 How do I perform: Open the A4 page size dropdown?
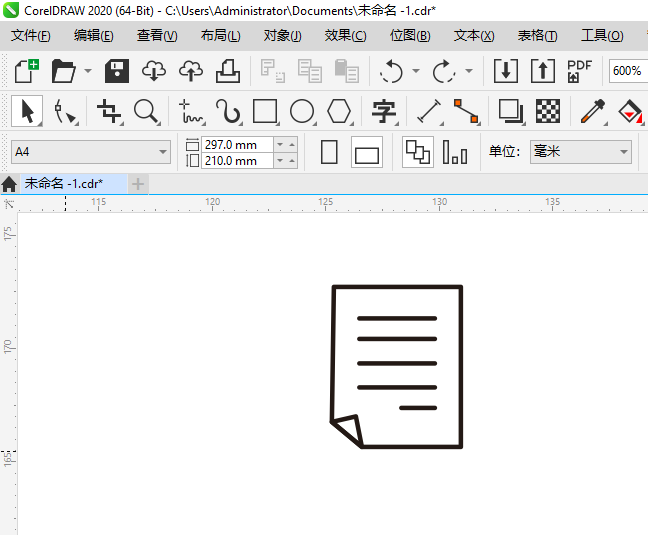pos(91,152)
